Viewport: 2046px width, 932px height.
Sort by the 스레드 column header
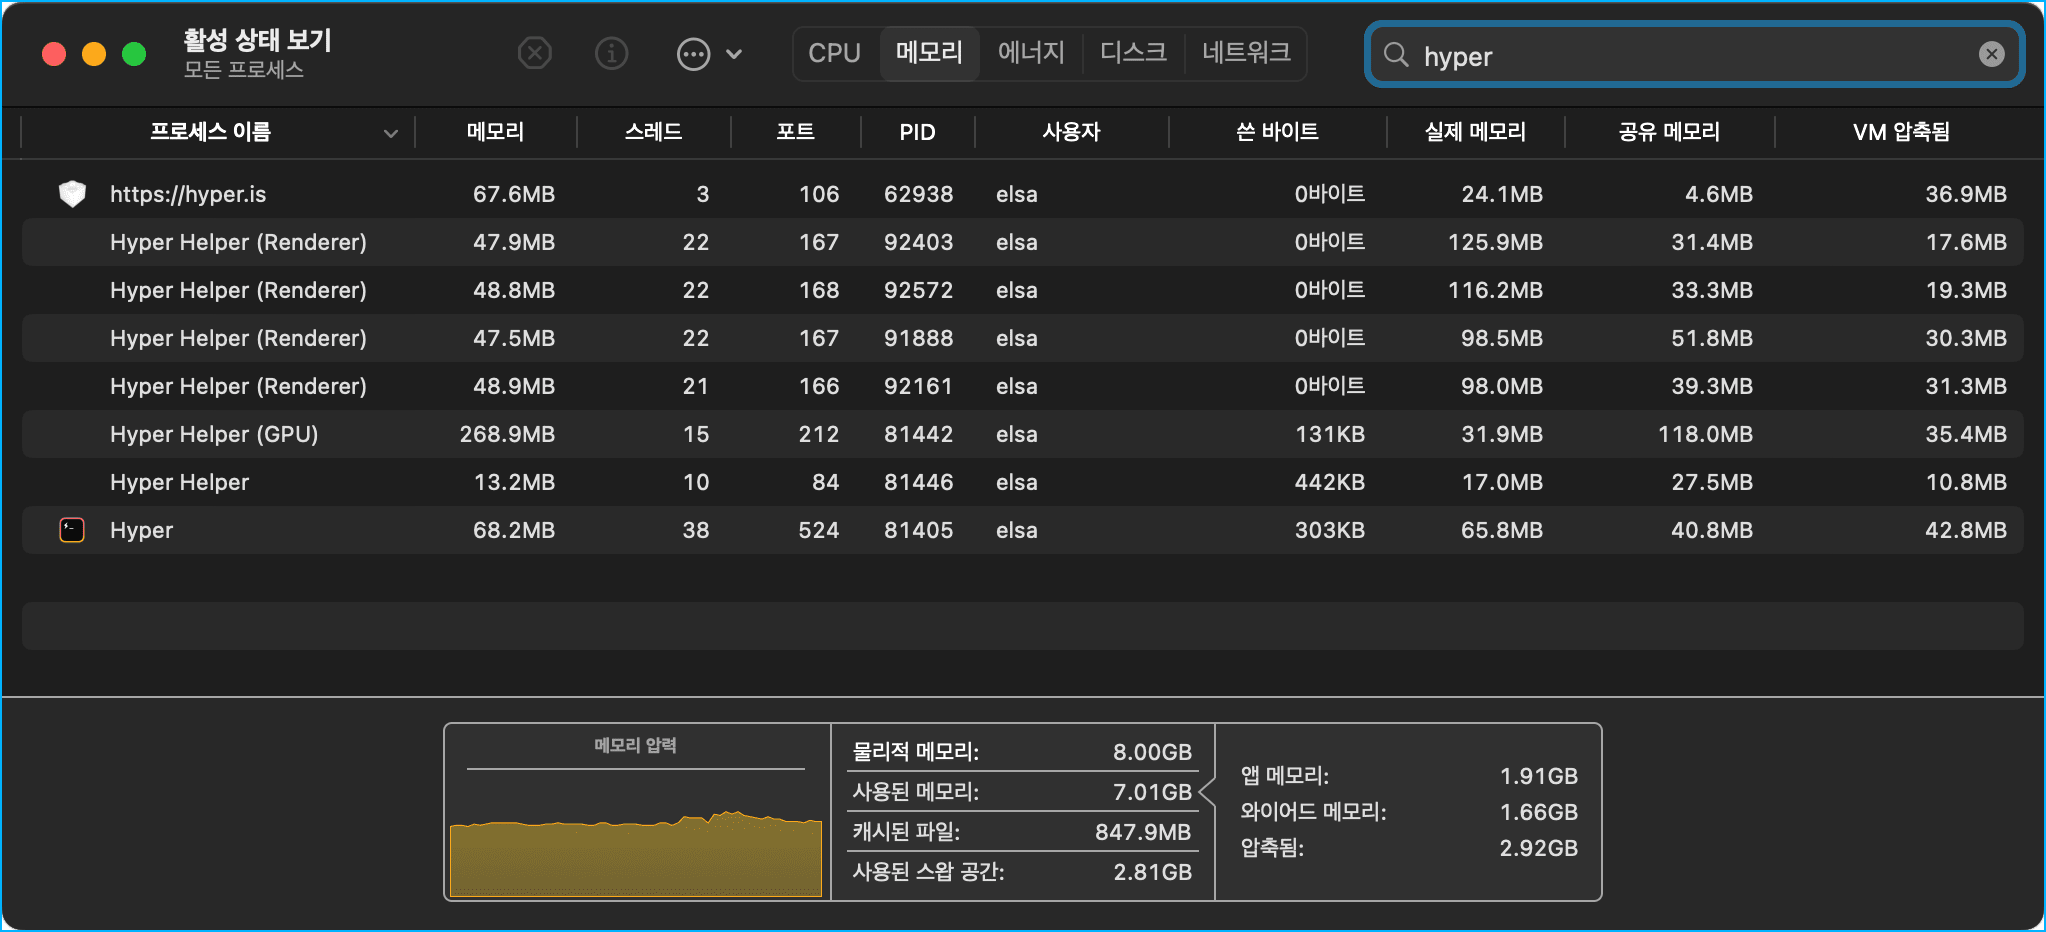653,132
